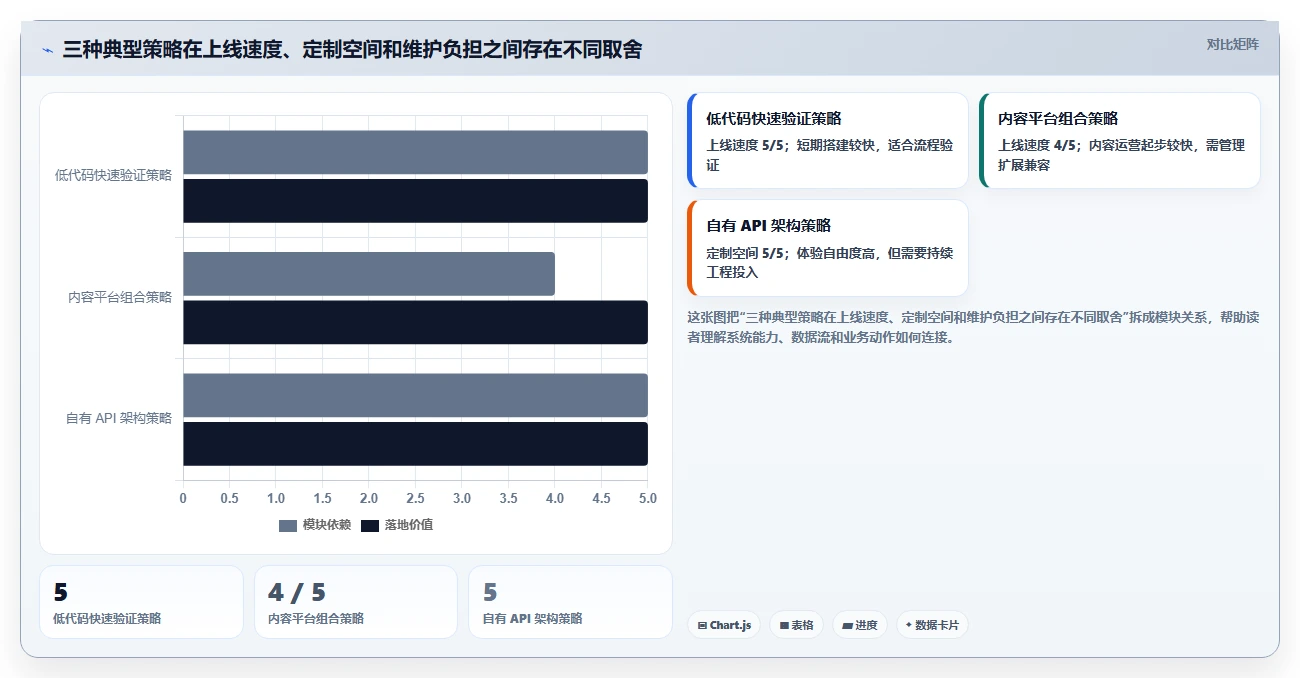Click the 低代码快速验证策略 chart axis label
1300x678 pixels.
pos(113,175)
